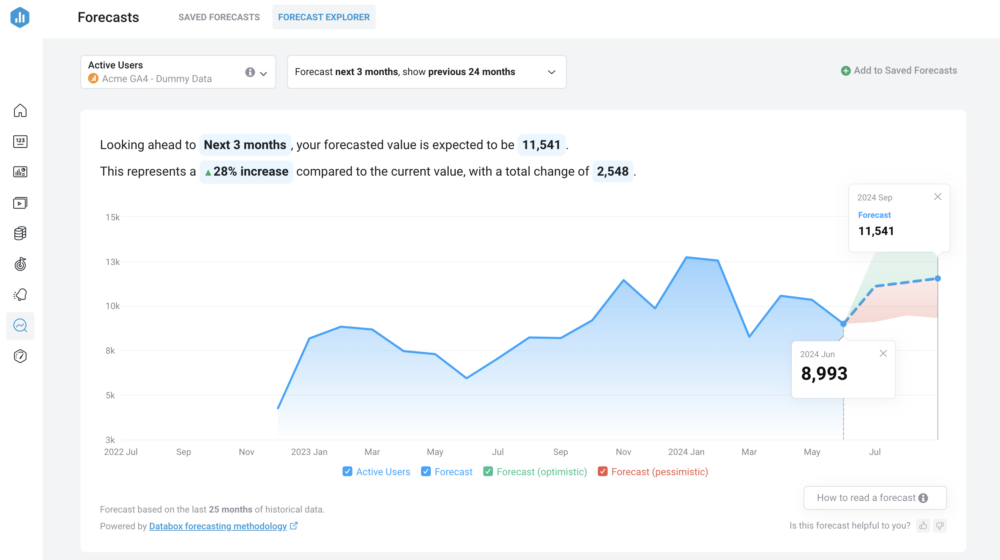The image size is (1000, 560).
Task: Open the Databoards chart sidebar icon
Action: point(20,172)
